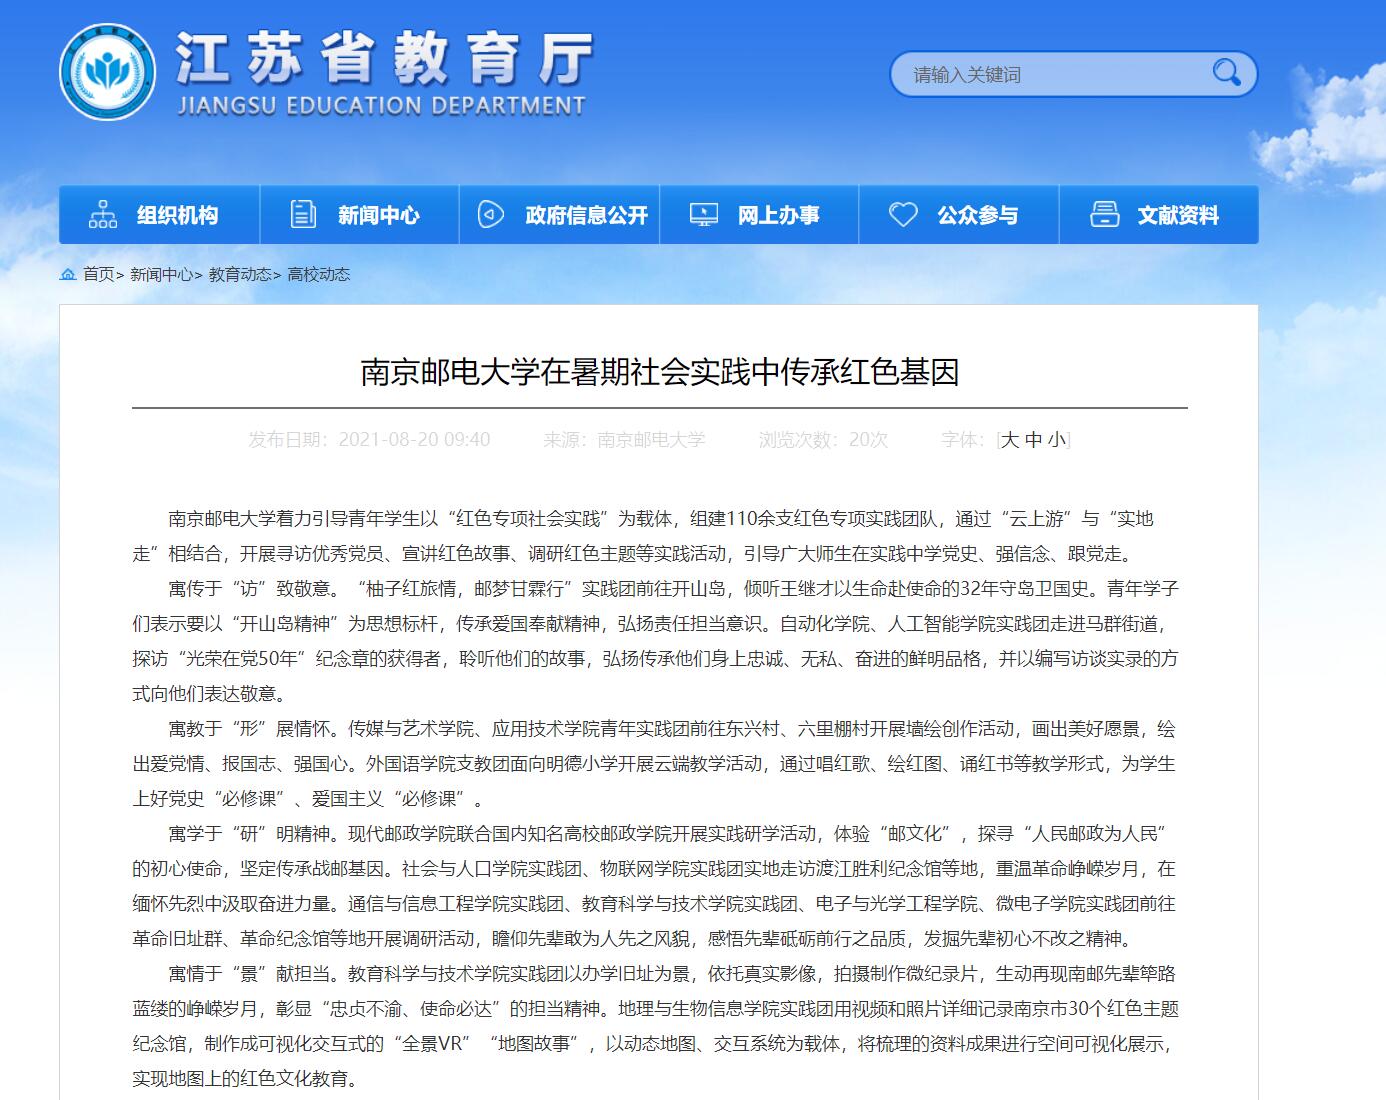The image size is (1386, 1100).
Task: Click the 组织机构 hierarchy icon
Action: [103, 215]
